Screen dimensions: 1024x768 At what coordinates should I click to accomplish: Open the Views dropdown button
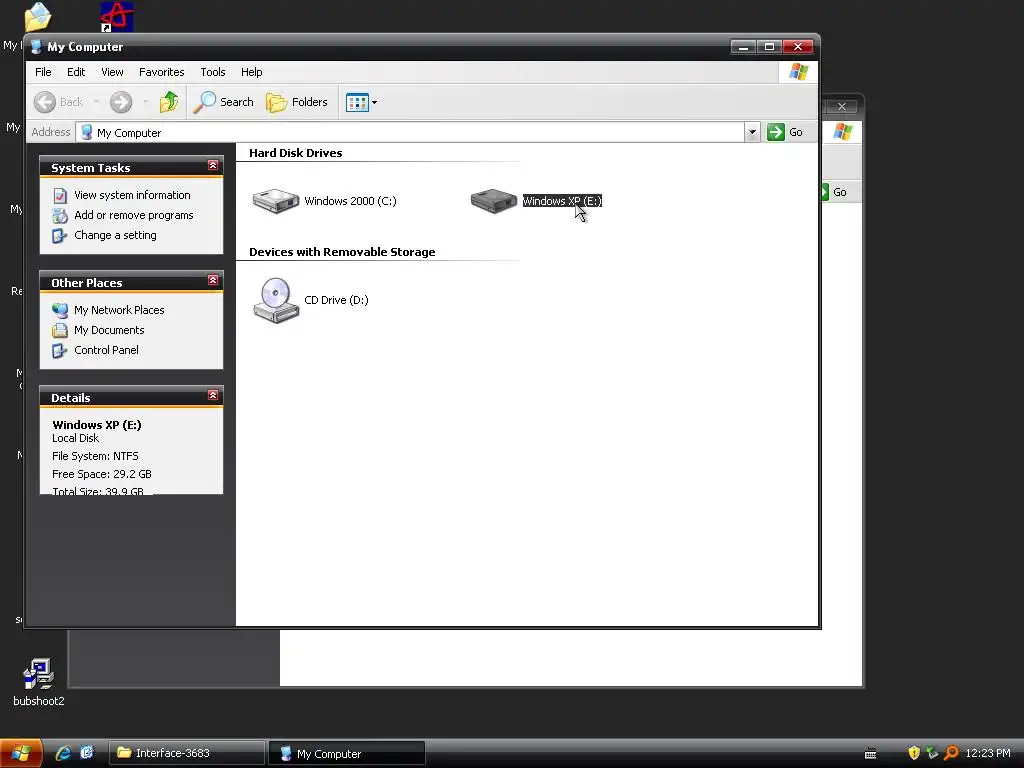click(x=361, y=103)
